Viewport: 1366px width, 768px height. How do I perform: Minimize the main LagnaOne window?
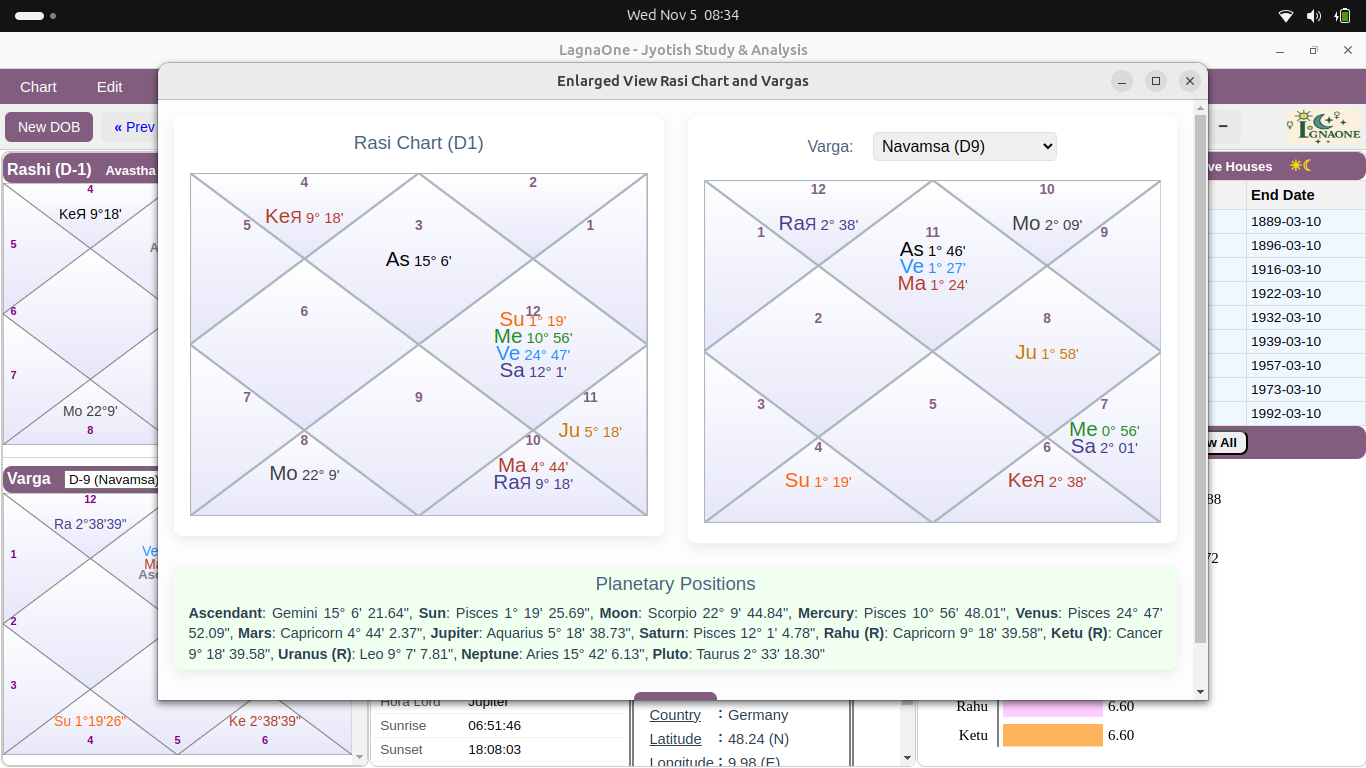click(x=1280, y=50)
